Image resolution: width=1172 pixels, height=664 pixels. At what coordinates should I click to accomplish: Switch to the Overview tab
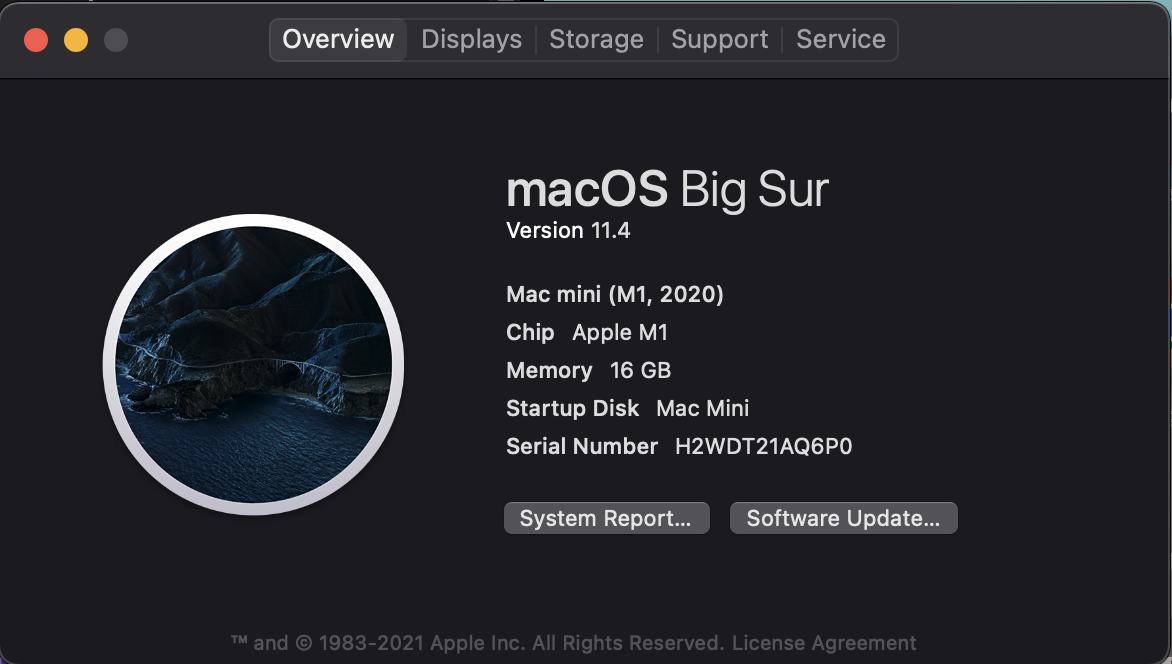(338, 40)
